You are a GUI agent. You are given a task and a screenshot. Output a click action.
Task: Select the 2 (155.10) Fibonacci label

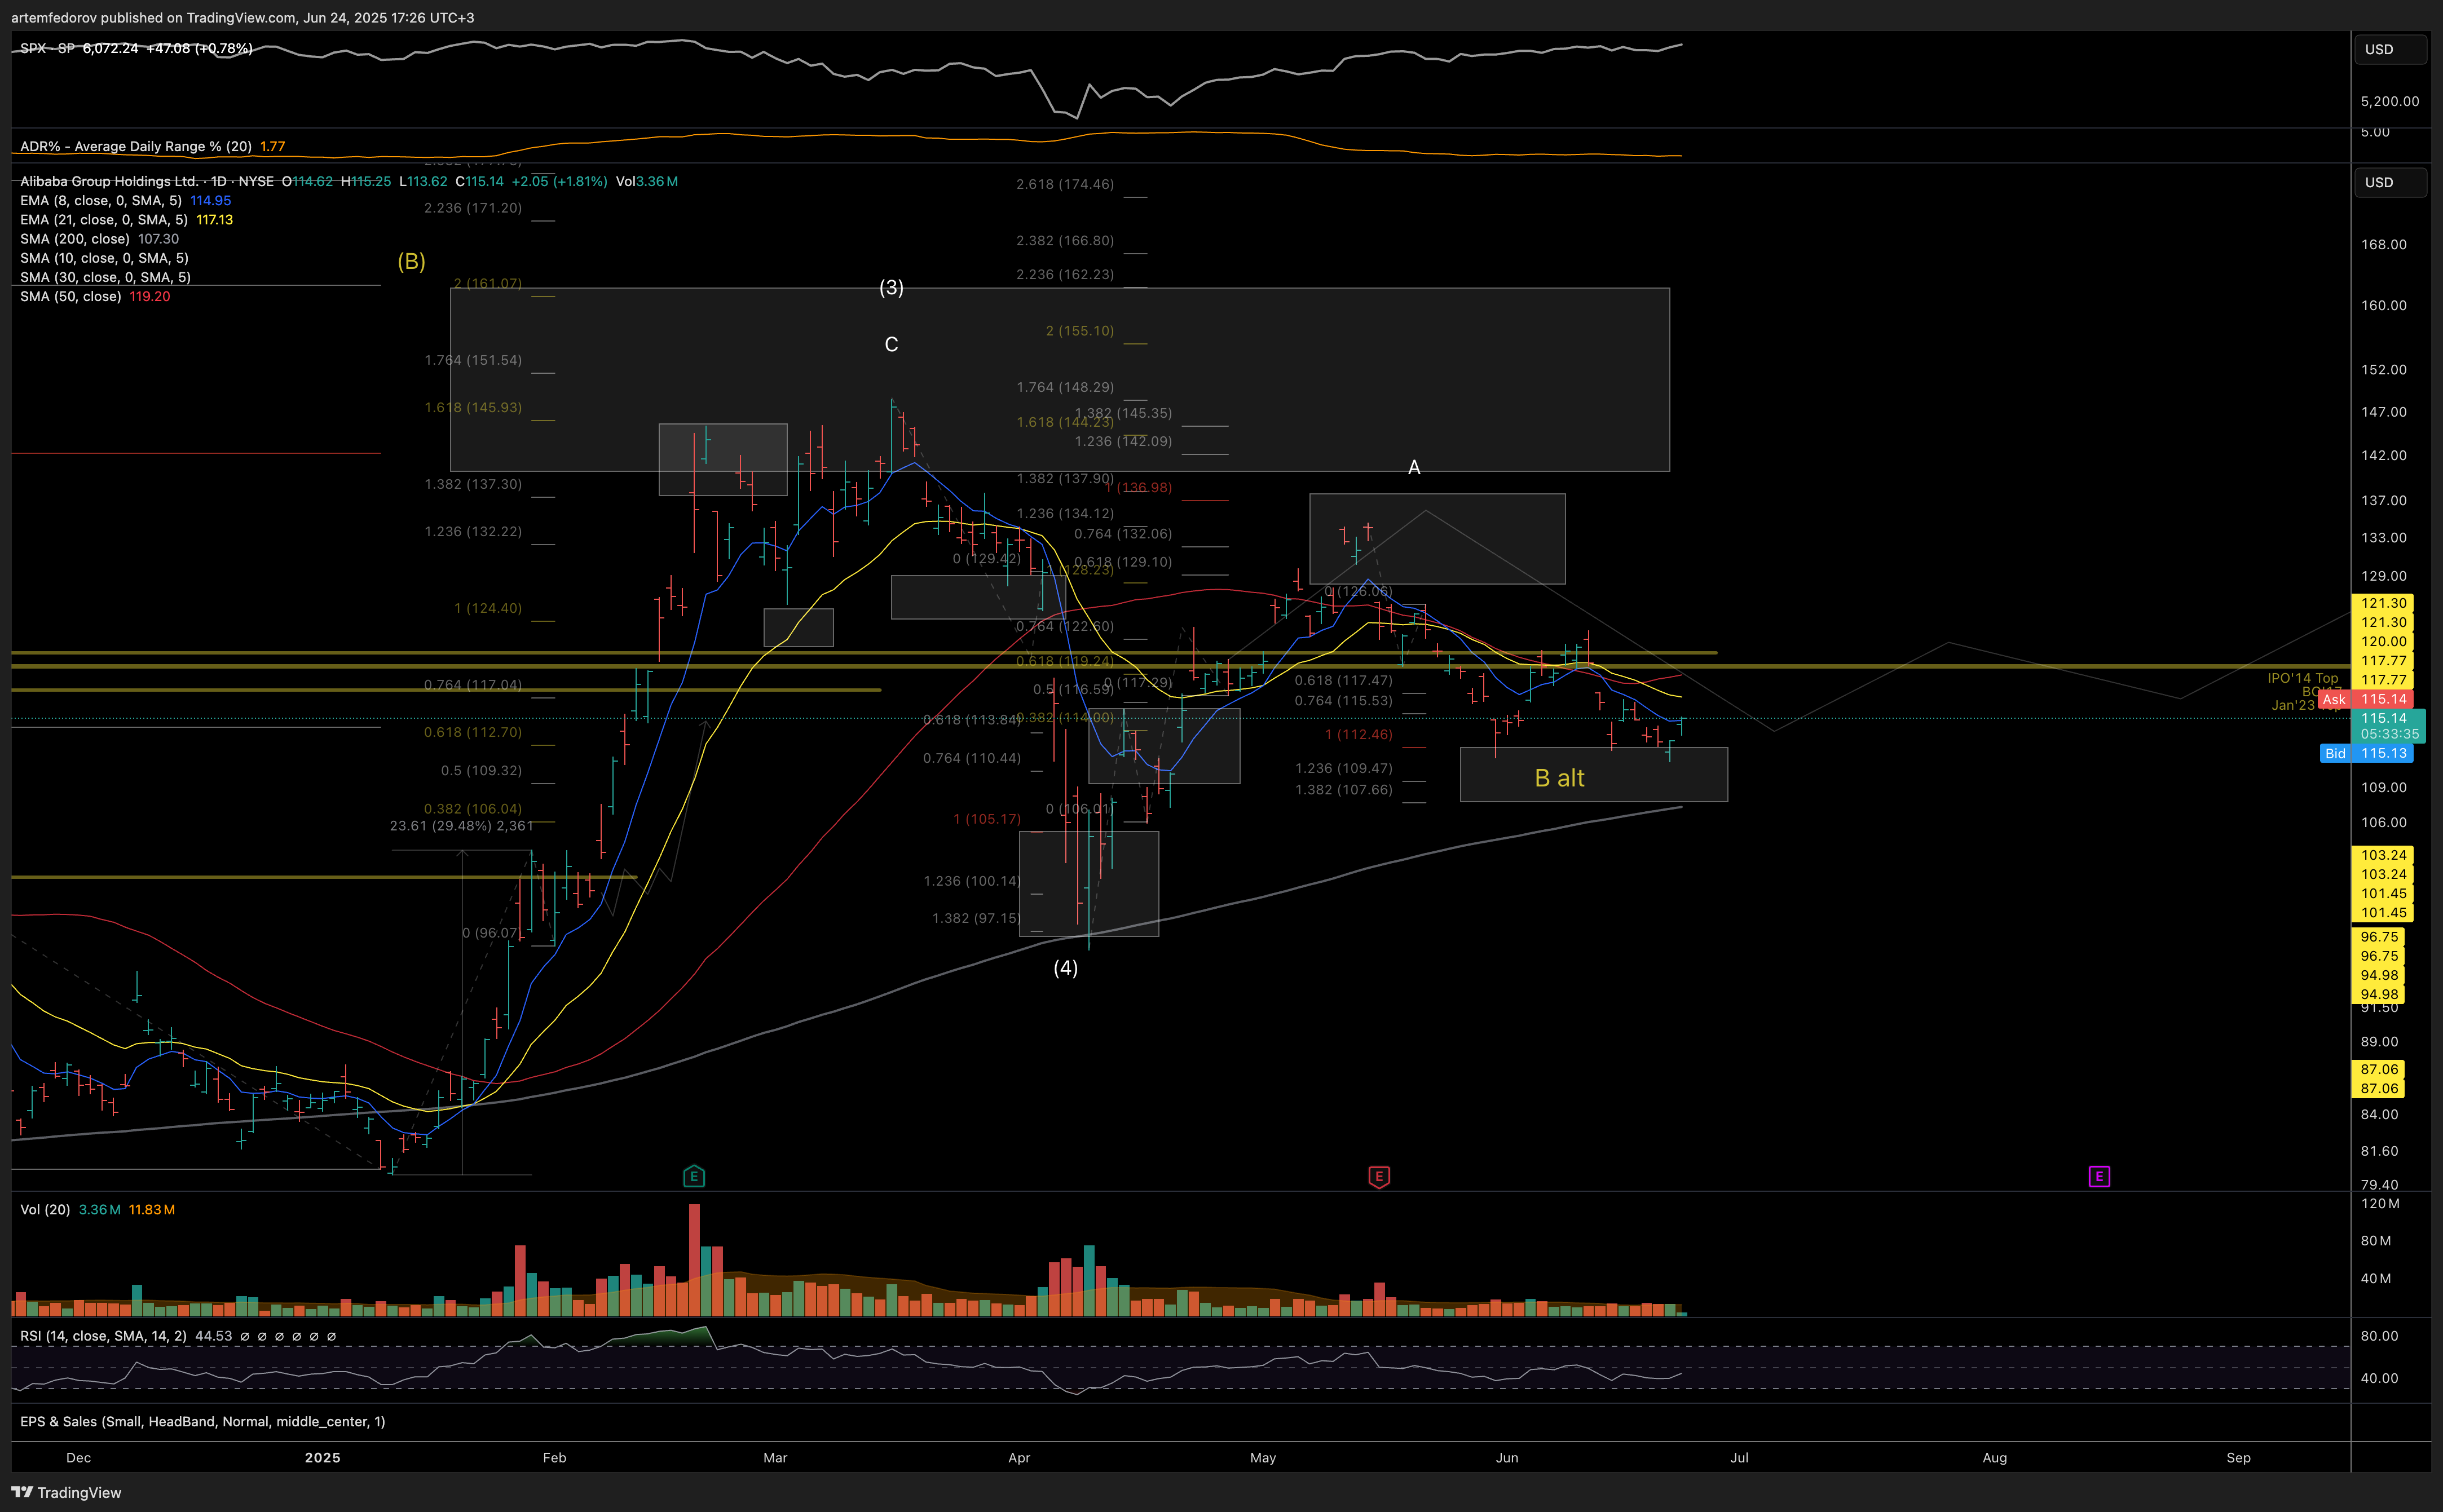(1080, 331)
